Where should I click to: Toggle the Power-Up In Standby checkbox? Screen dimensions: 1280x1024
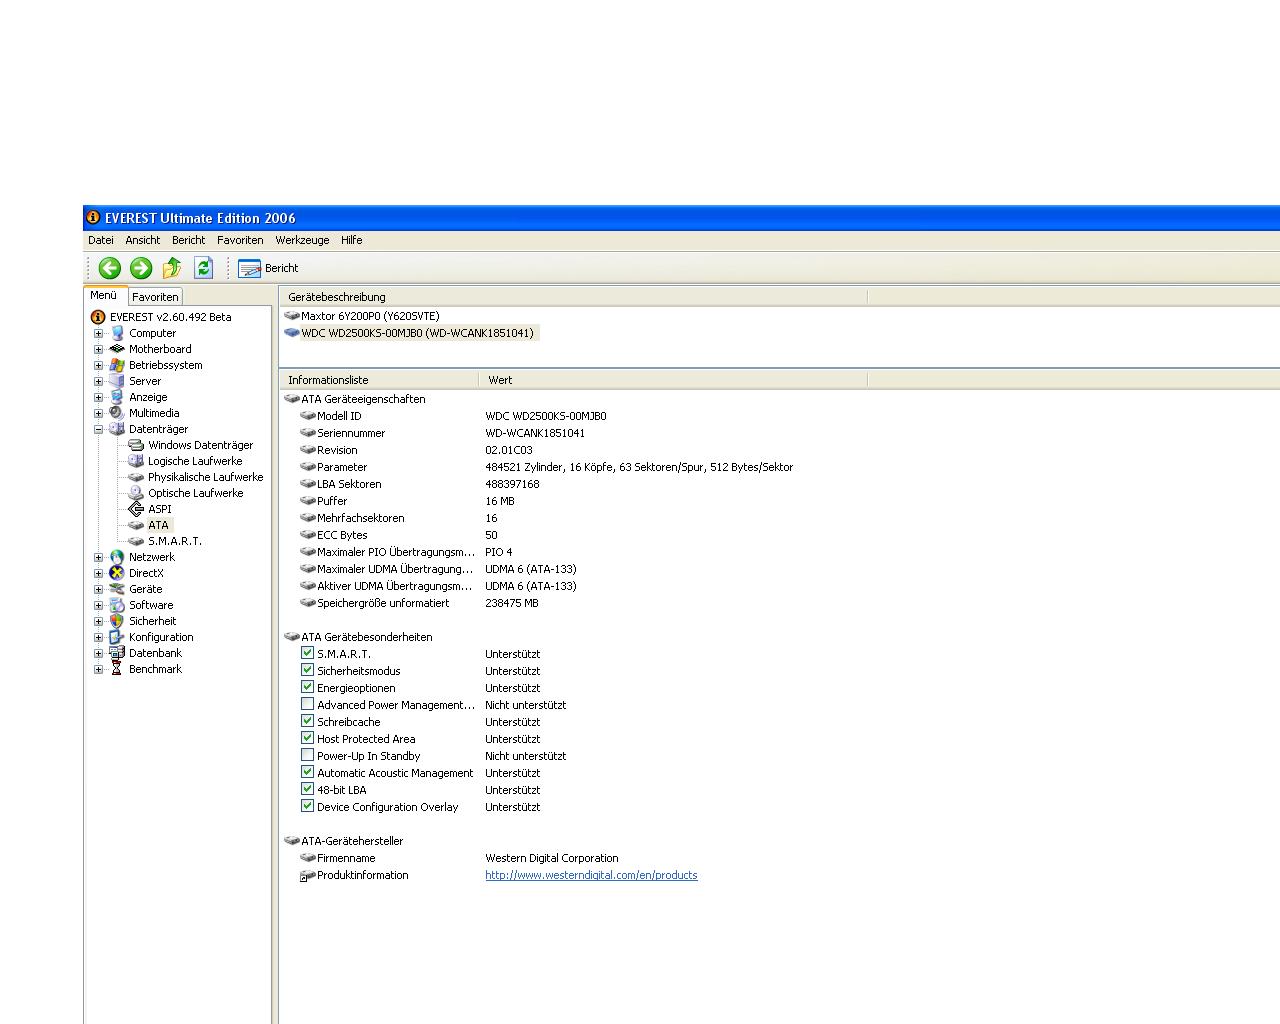[308, 755]
